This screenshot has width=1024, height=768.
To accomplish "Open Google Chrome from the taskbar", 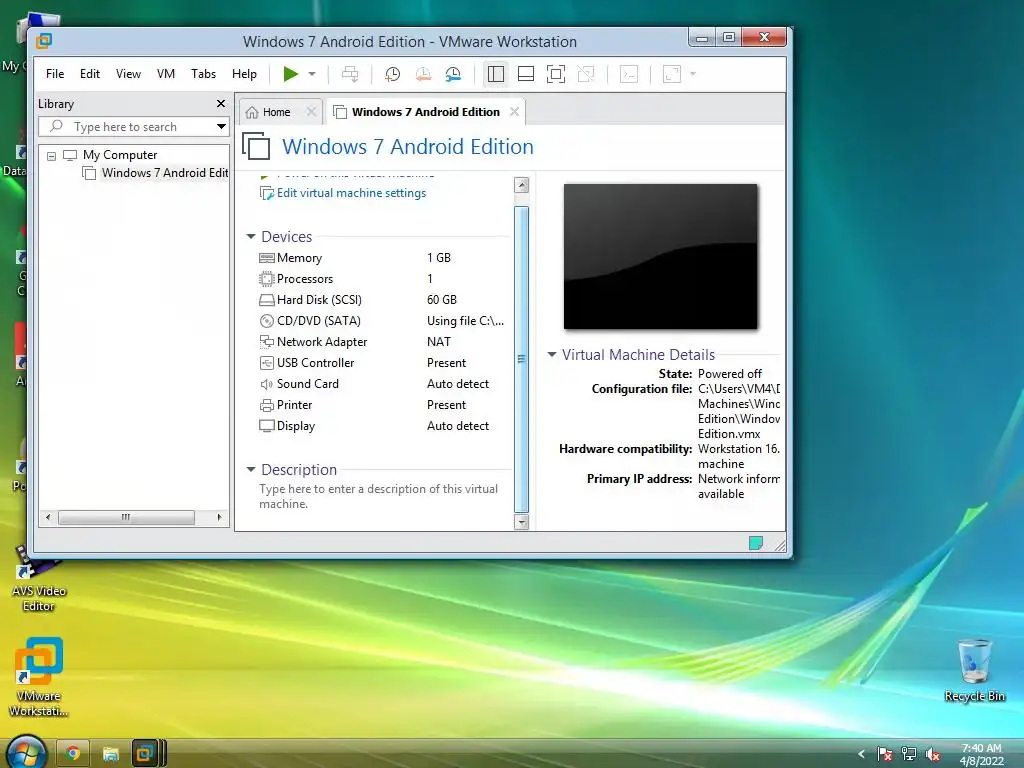I will 72,754.
